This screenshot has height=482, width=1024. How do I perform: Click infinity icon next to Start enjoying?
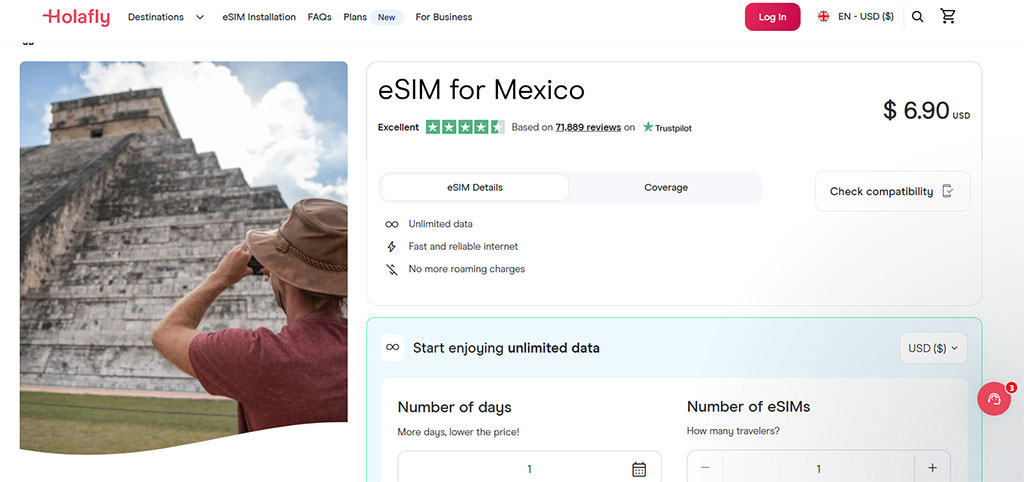(393, 347)
